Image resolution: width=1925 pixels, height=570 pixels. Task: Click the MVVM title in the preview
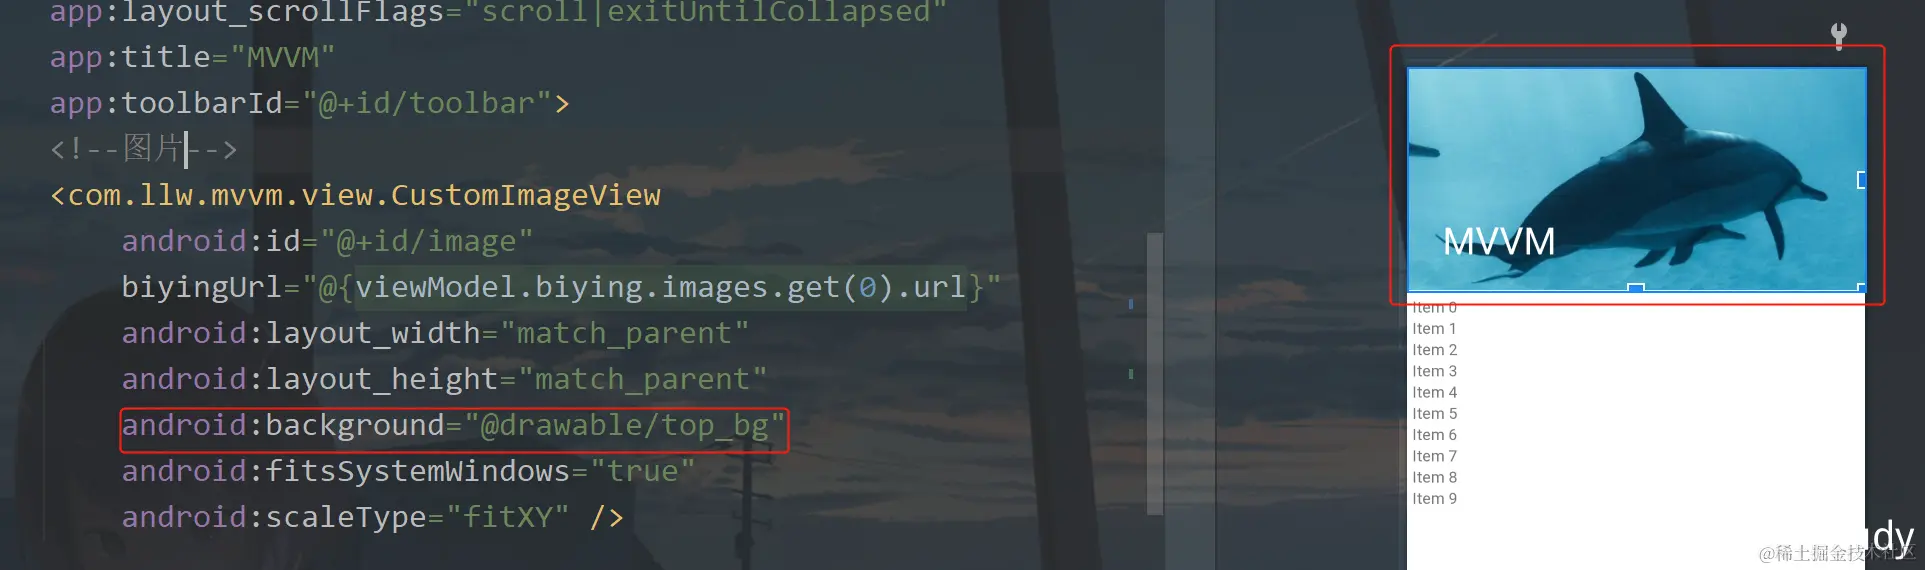pos(1498,241)
